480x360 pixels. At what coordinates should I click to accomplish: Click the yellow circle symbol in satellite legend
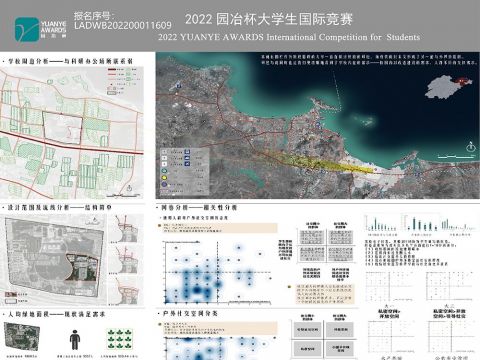164,177
